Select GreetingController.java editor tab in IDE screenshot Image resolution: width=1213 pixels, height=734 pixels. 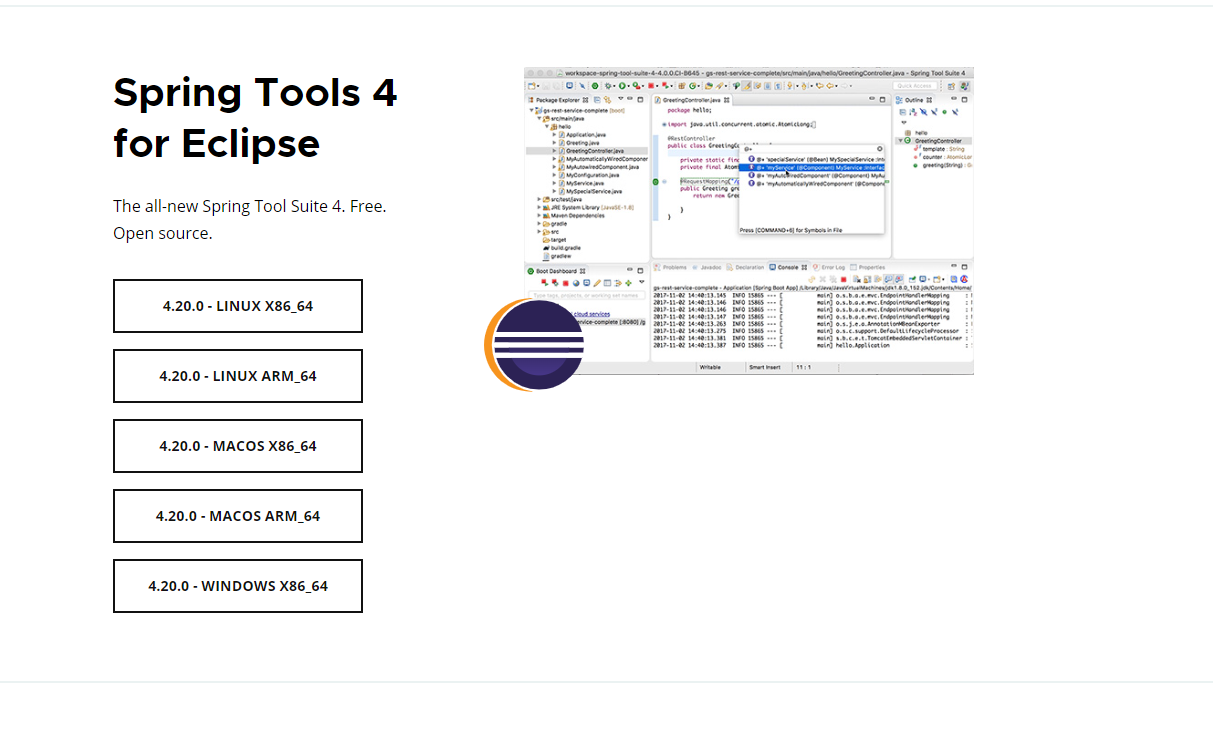click(691, 100)
